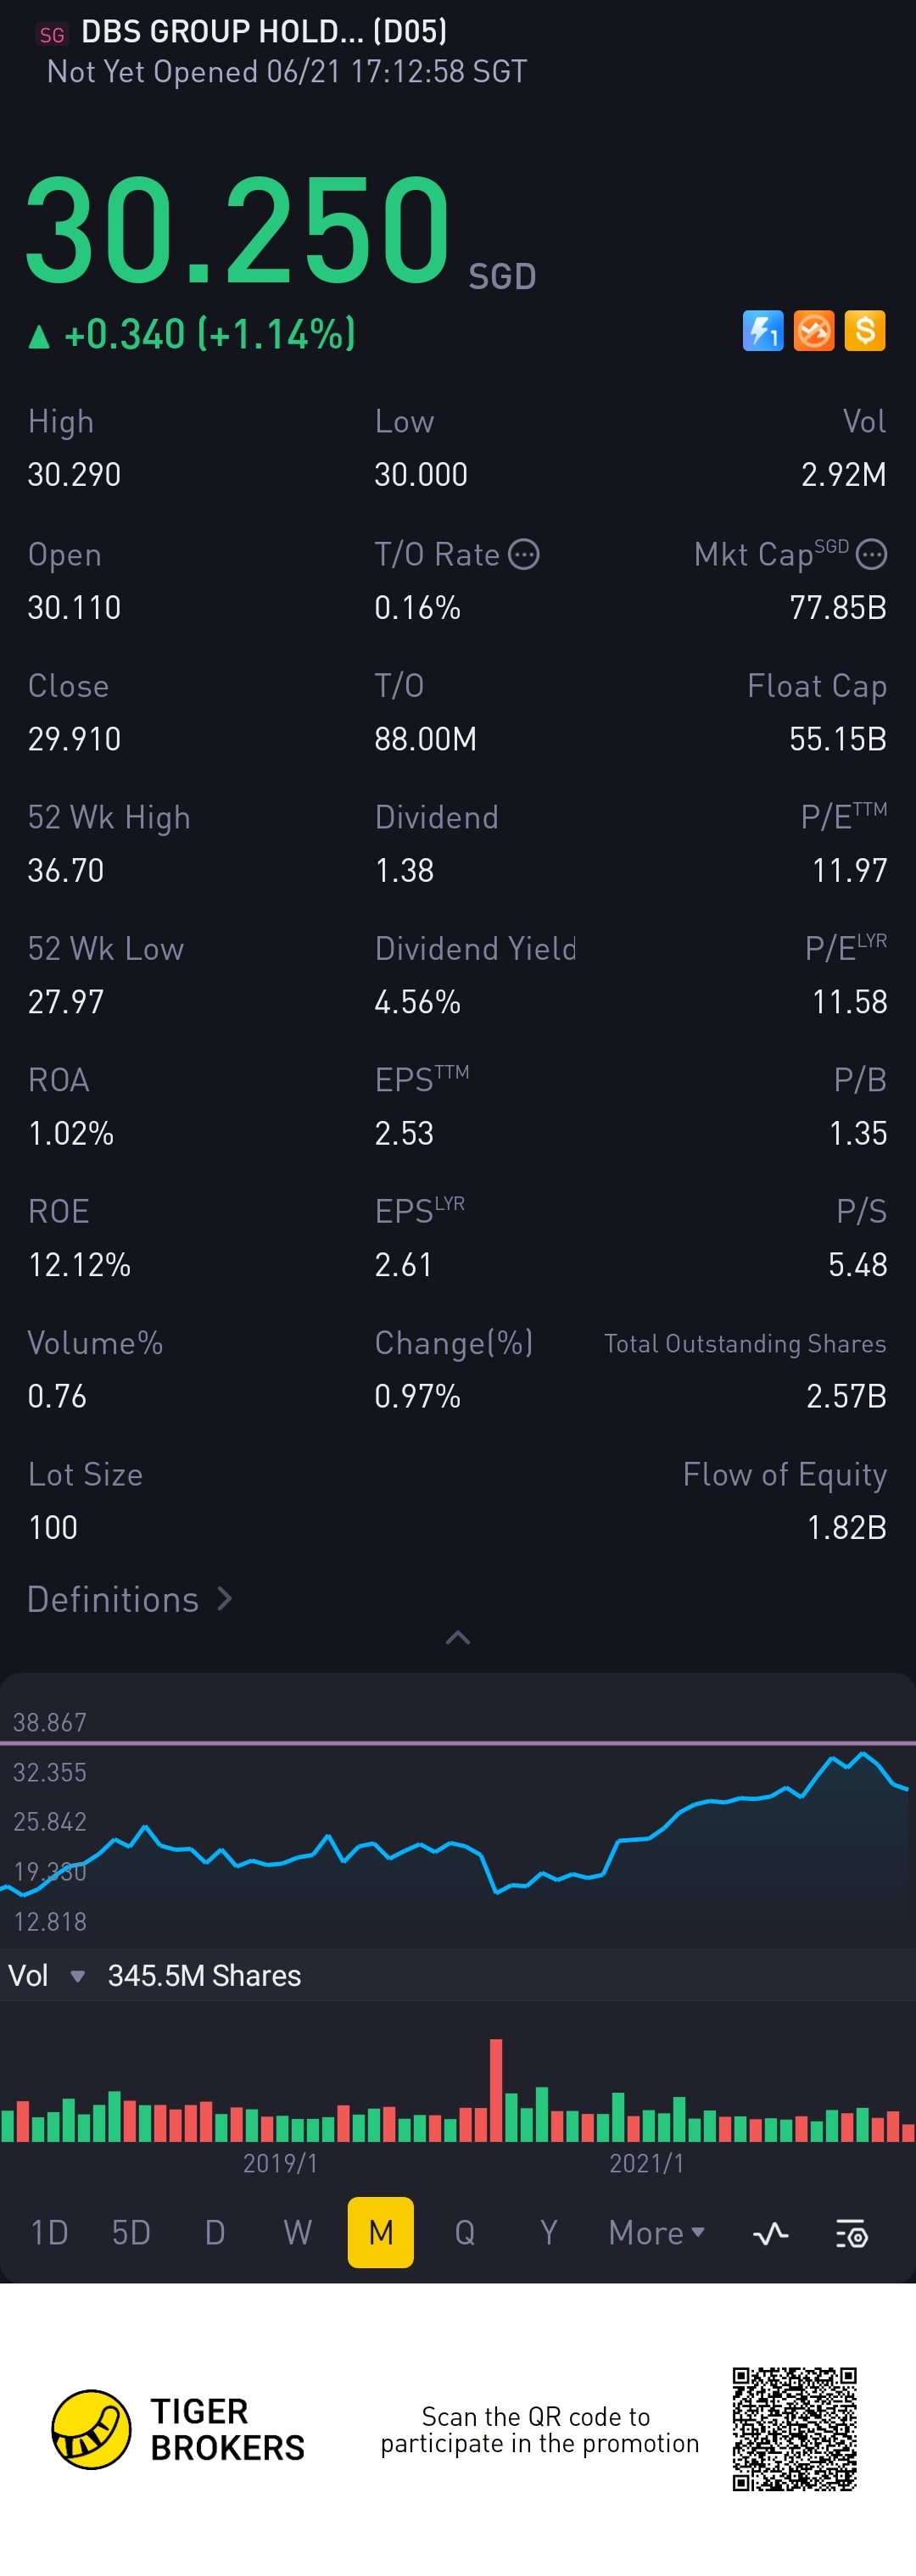This screenshot has width=916, height=2576.
Task: Select the yearly Y chart period
Action: pos(548,2233)
